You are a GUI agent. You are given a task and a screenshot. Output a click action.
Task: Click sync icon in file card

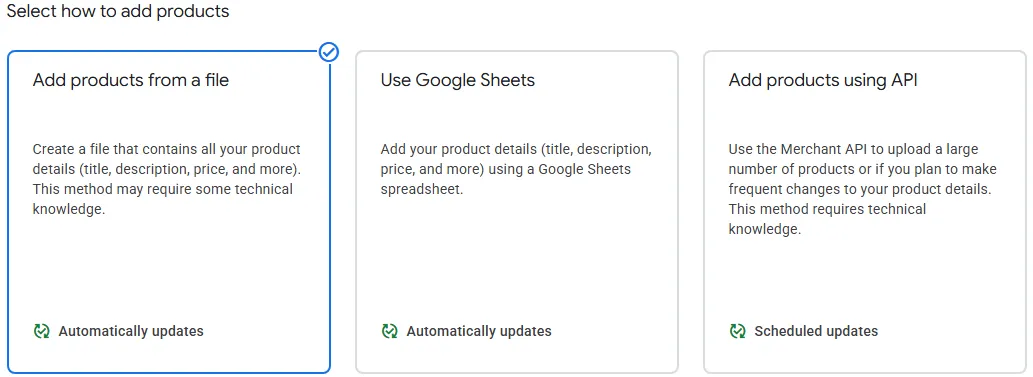pos(42,331)
